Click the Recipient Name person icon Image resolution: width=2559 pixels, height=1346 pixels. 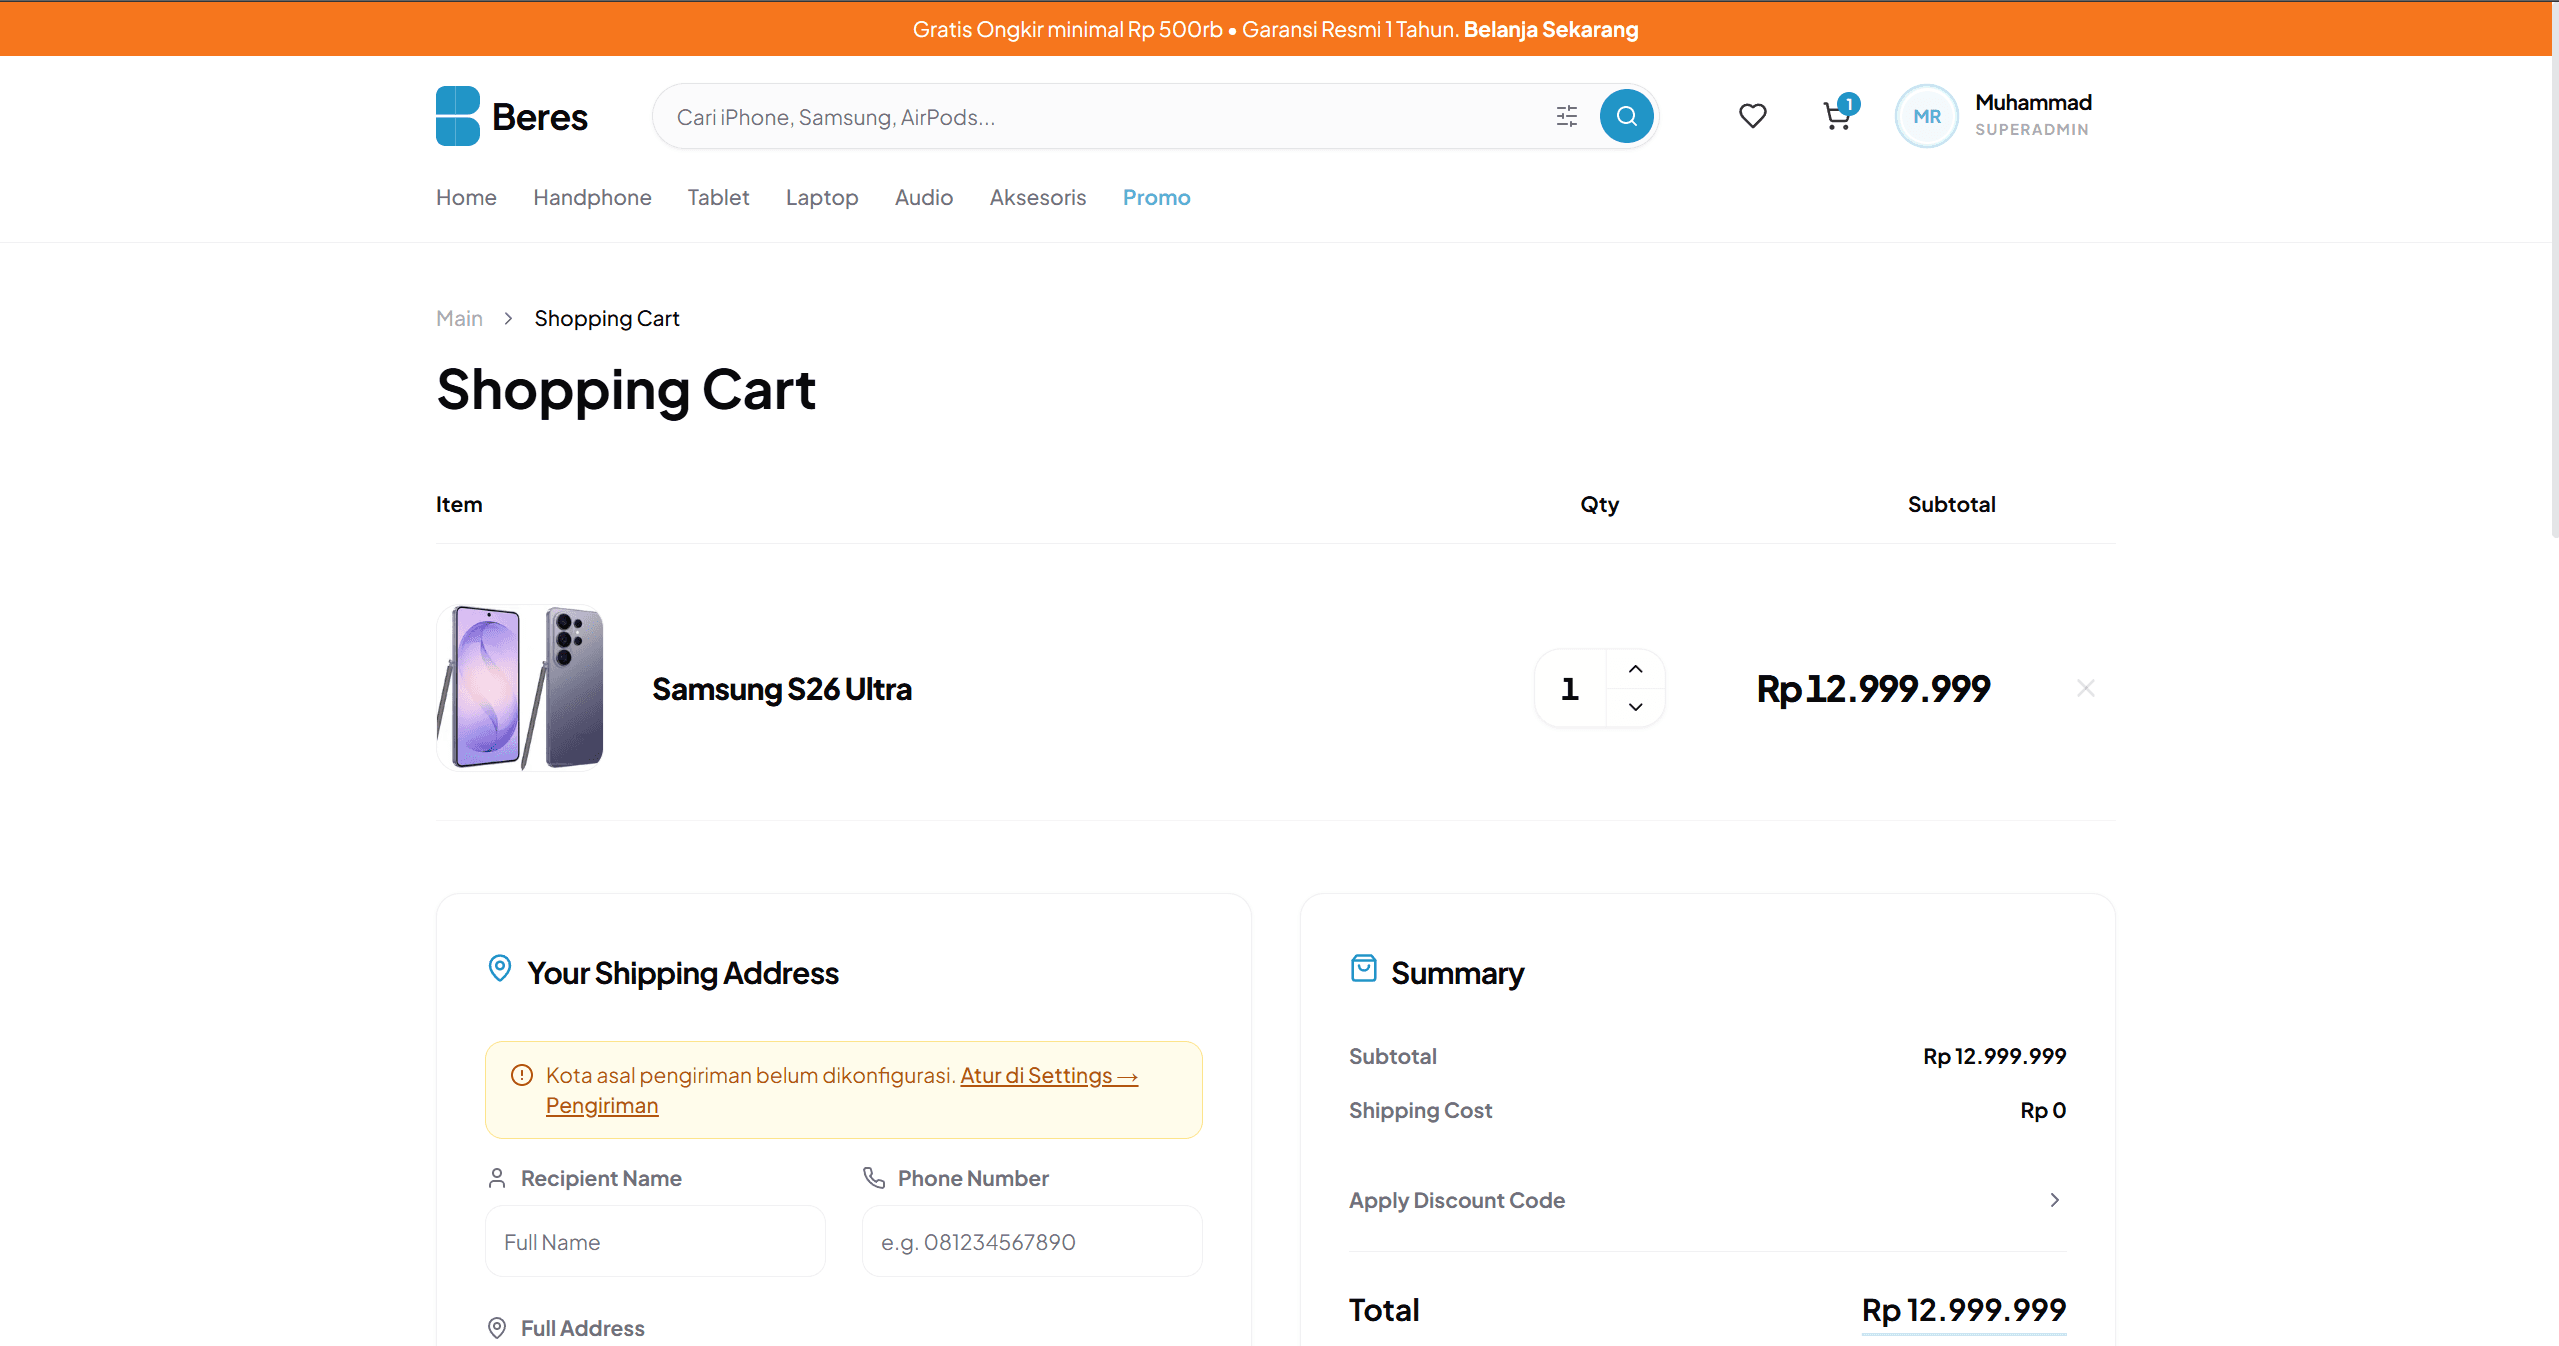point(497,1178)
